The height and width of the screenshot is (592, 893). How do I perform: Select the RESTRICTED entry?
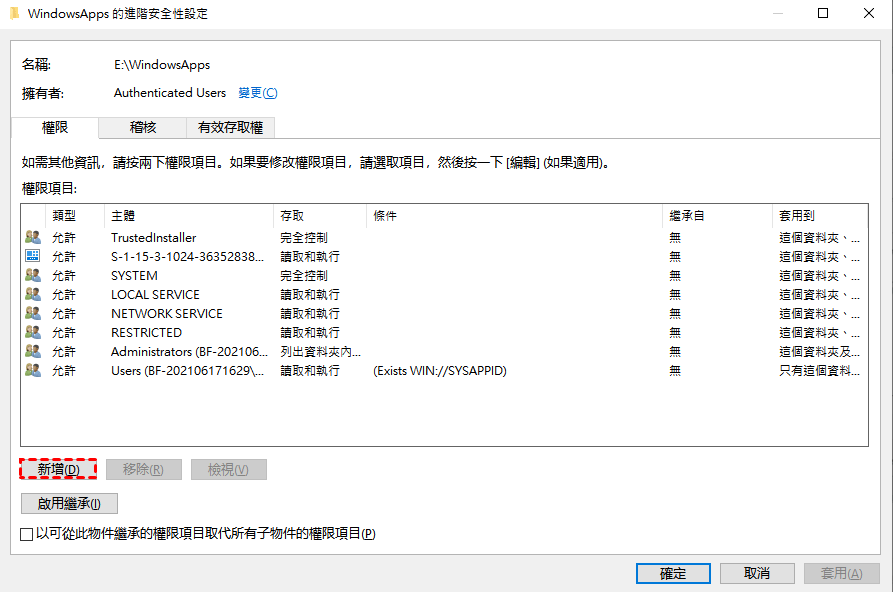444,333
